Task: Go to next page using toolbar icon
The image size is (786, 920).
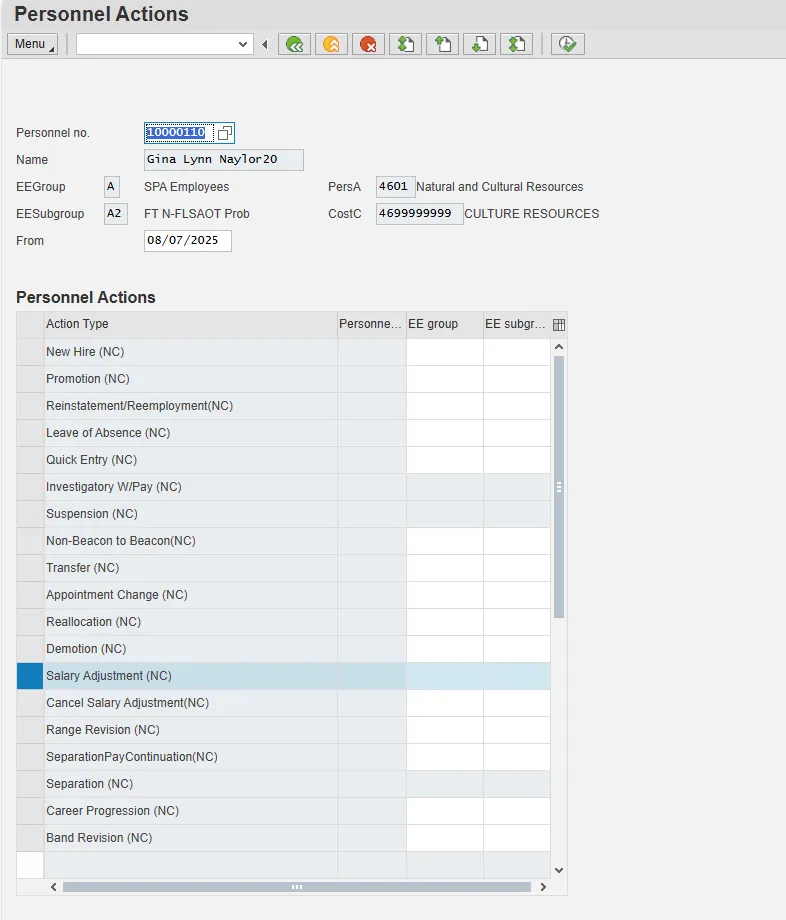Action: click(479, 44)
